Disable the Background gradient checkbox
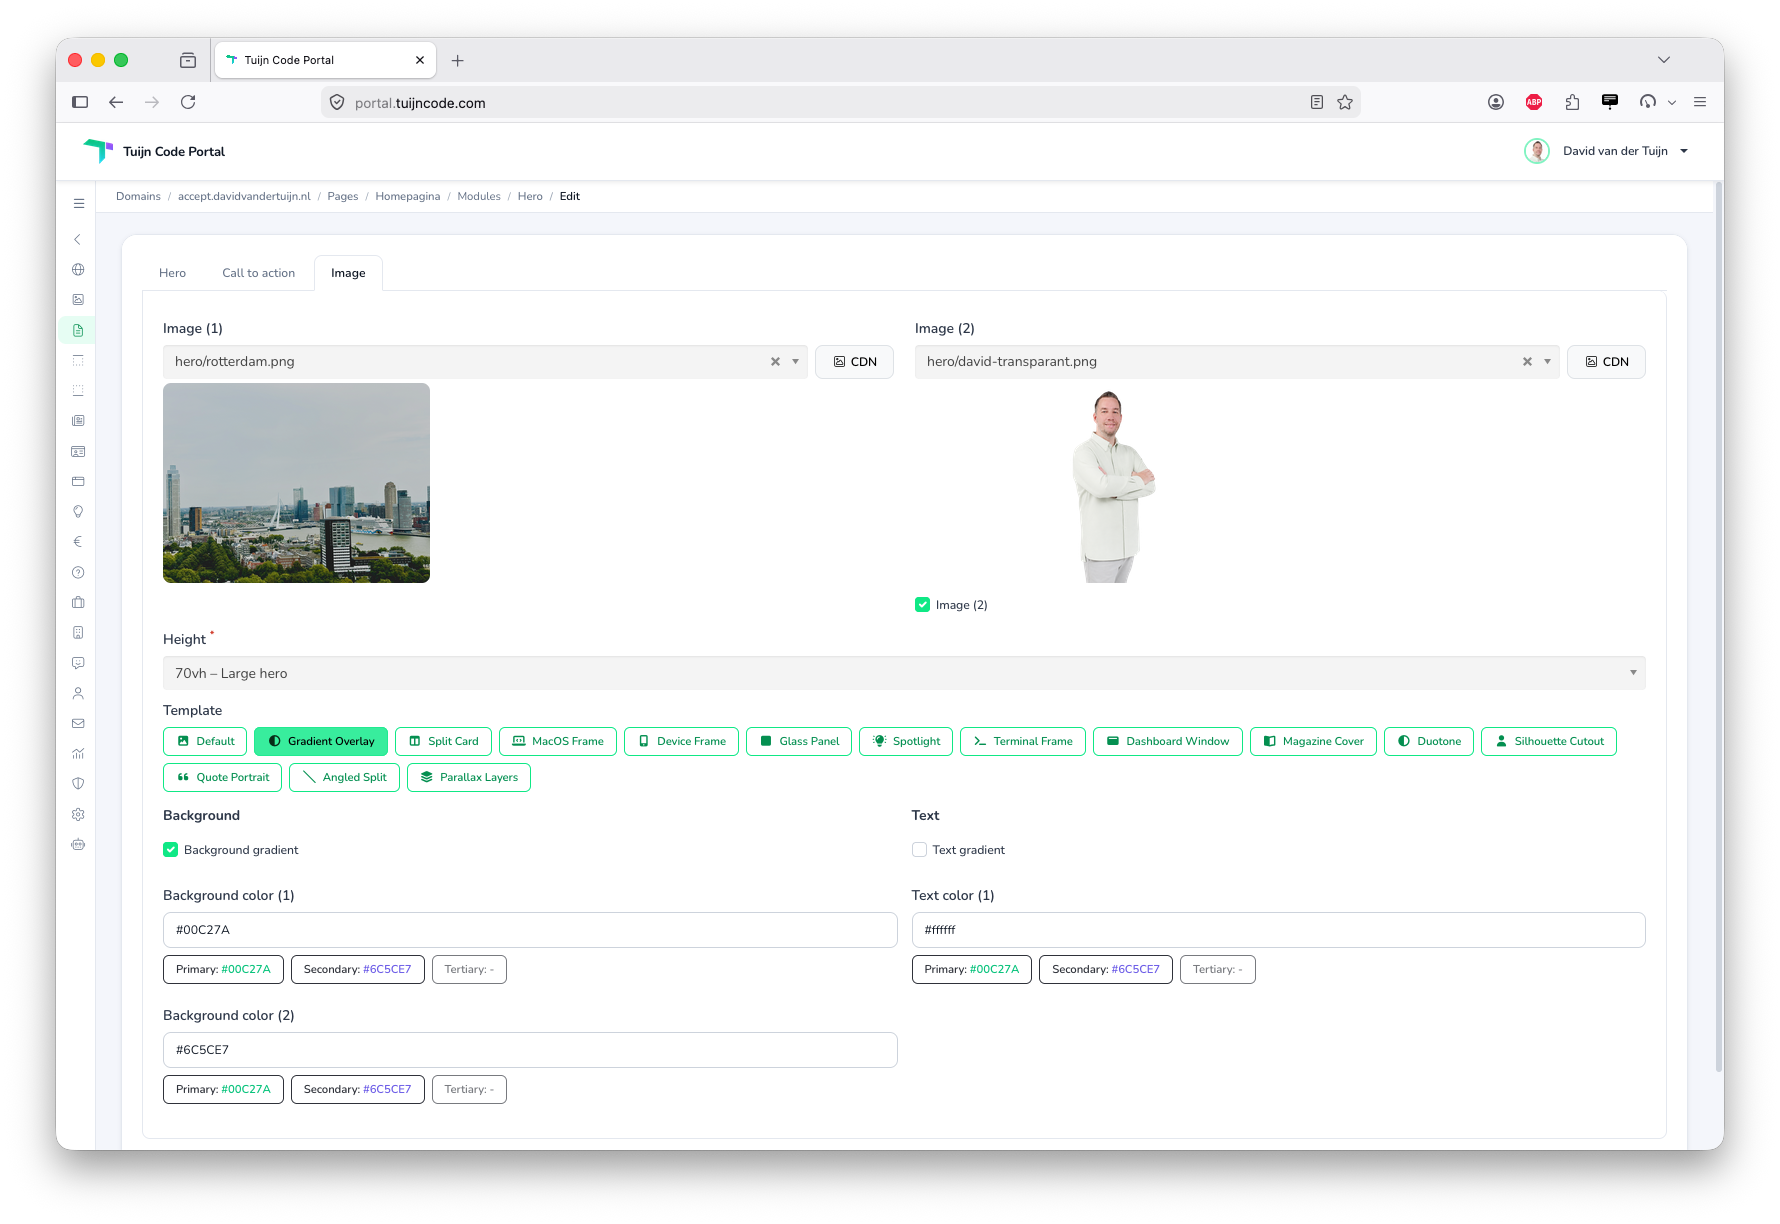1780x1224 pixels. click(170, 849)
